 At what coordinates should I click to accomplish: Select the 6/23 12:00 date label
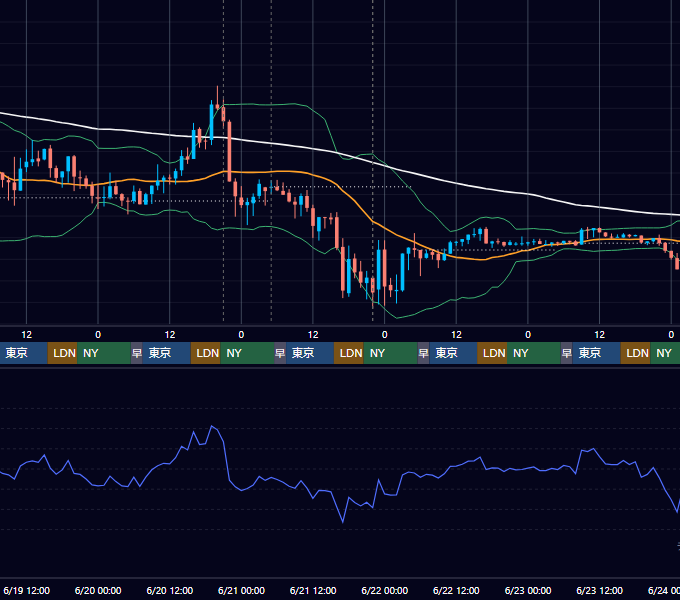pyautogui.click(x=599, y=590)
